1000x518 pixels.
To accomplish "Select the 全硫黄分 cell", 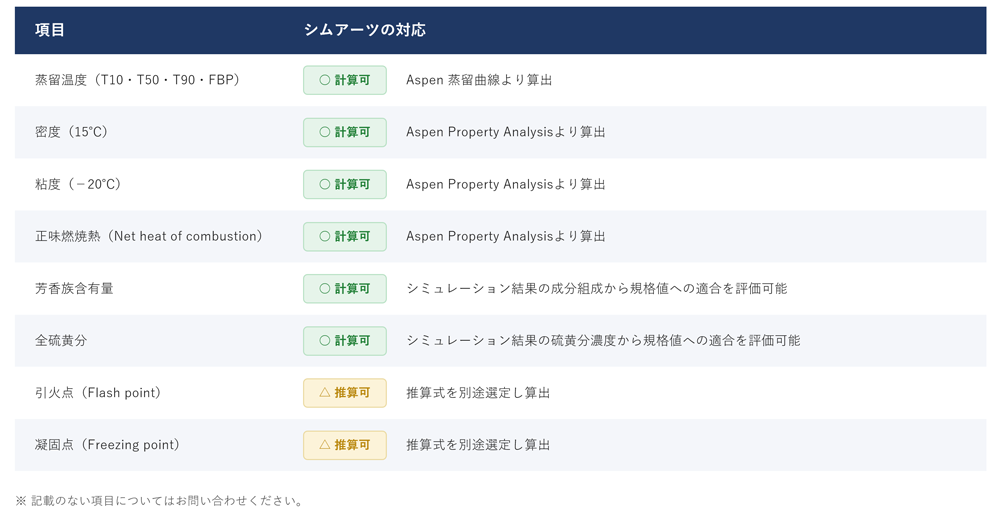I will click(61, 341).
